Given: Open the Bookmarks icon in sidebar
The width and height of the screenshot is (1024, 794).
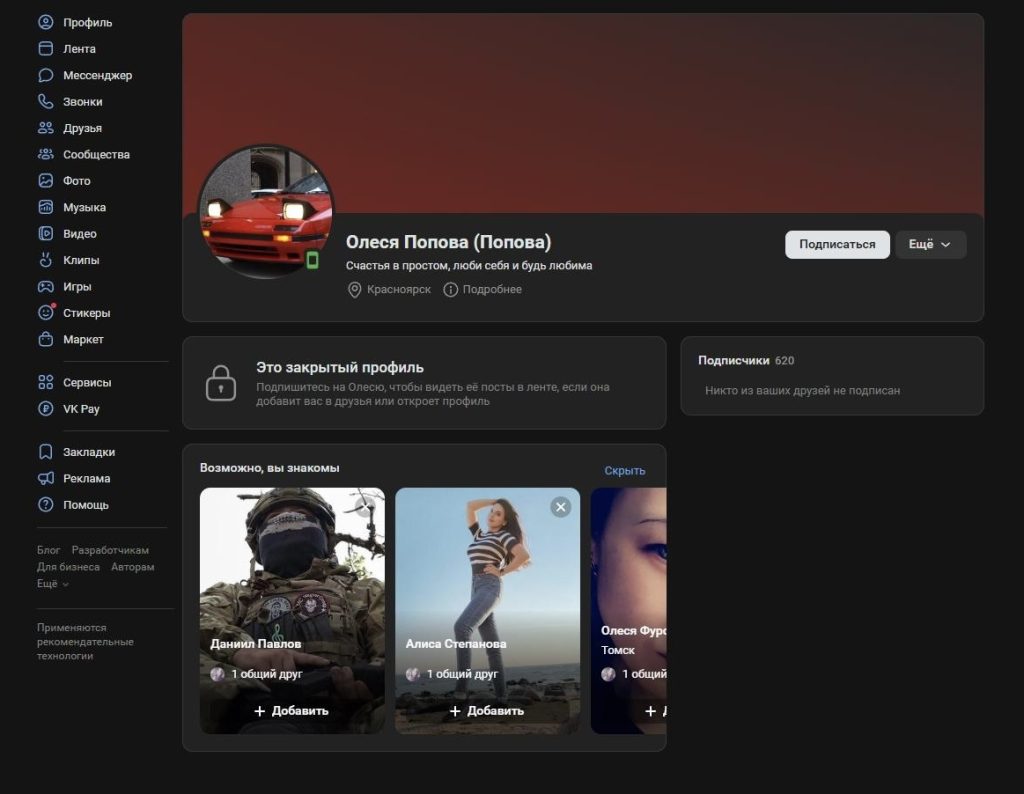Looking at the screenshot, I should coord(45,452).
